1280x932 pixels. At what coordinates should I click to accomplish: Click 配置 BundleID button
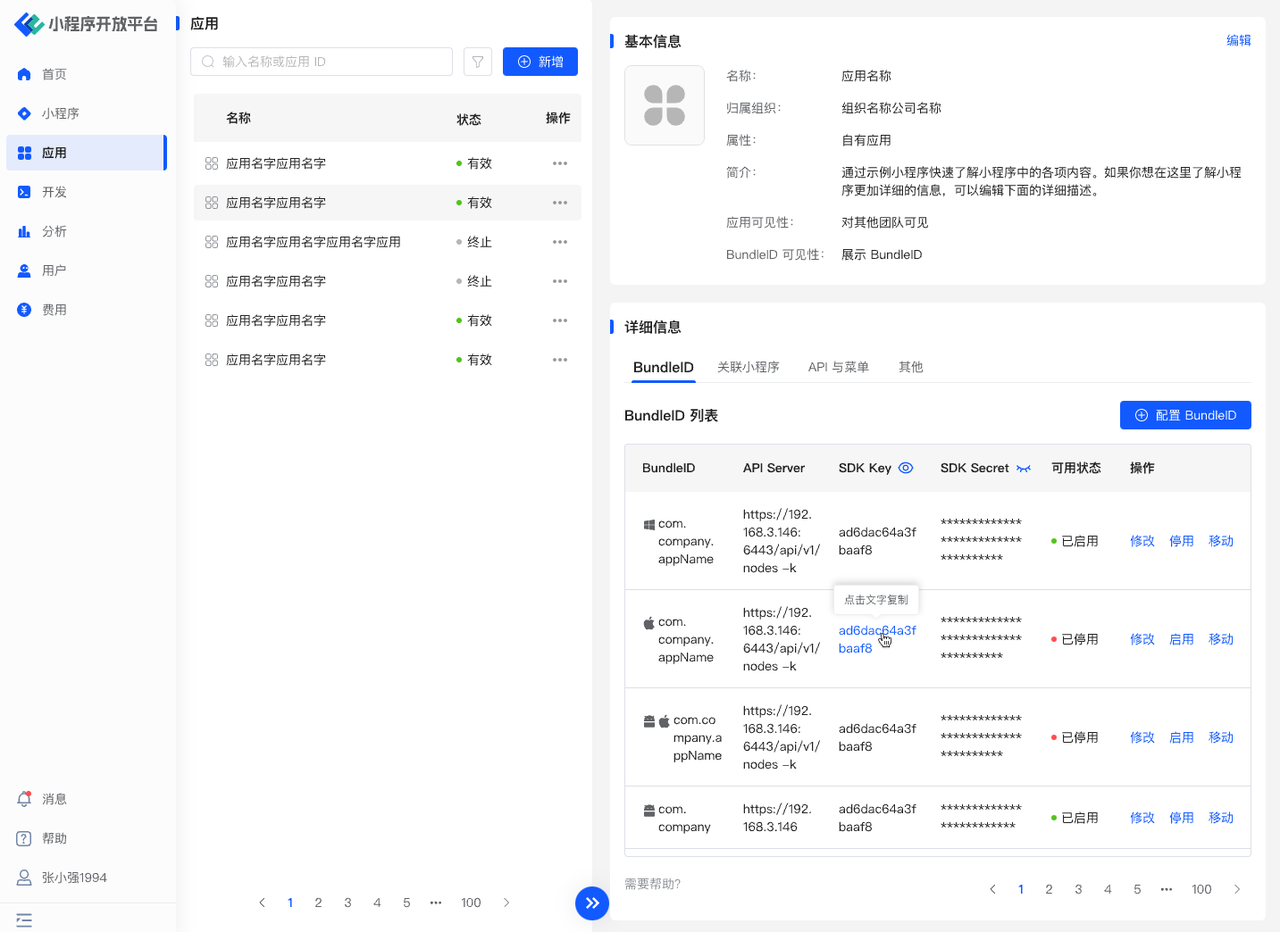pyautogui.click(x=1185, y=415)
